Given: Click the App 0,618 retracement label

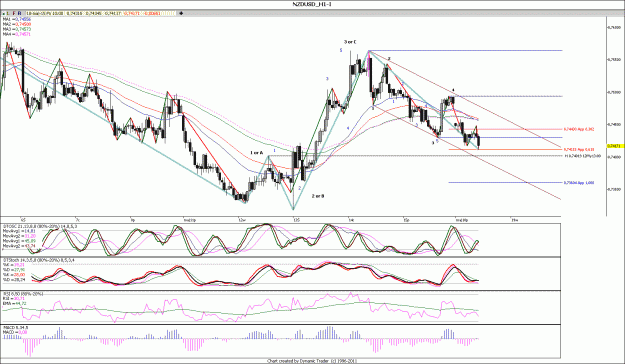Looking at the screenshot, I should click(579, 150).
